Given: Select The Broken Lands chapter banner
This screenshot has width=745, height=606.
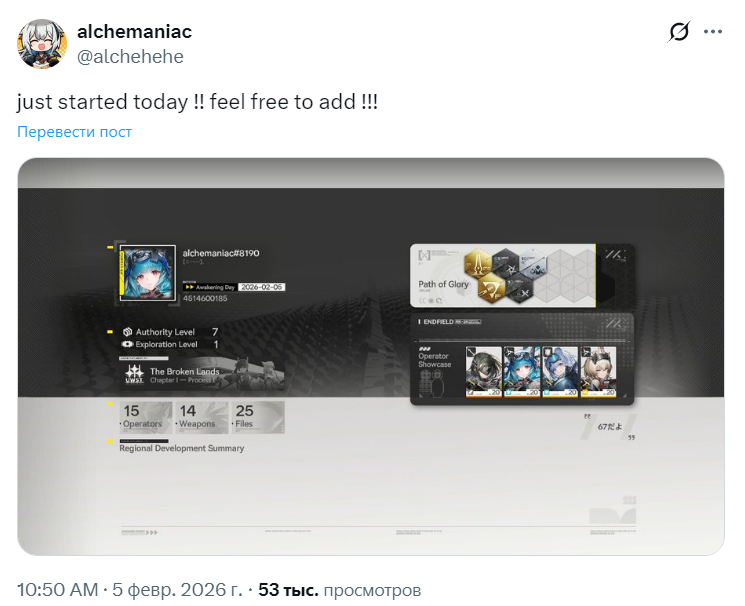Looking at the screenshot, I should [202, 375].
